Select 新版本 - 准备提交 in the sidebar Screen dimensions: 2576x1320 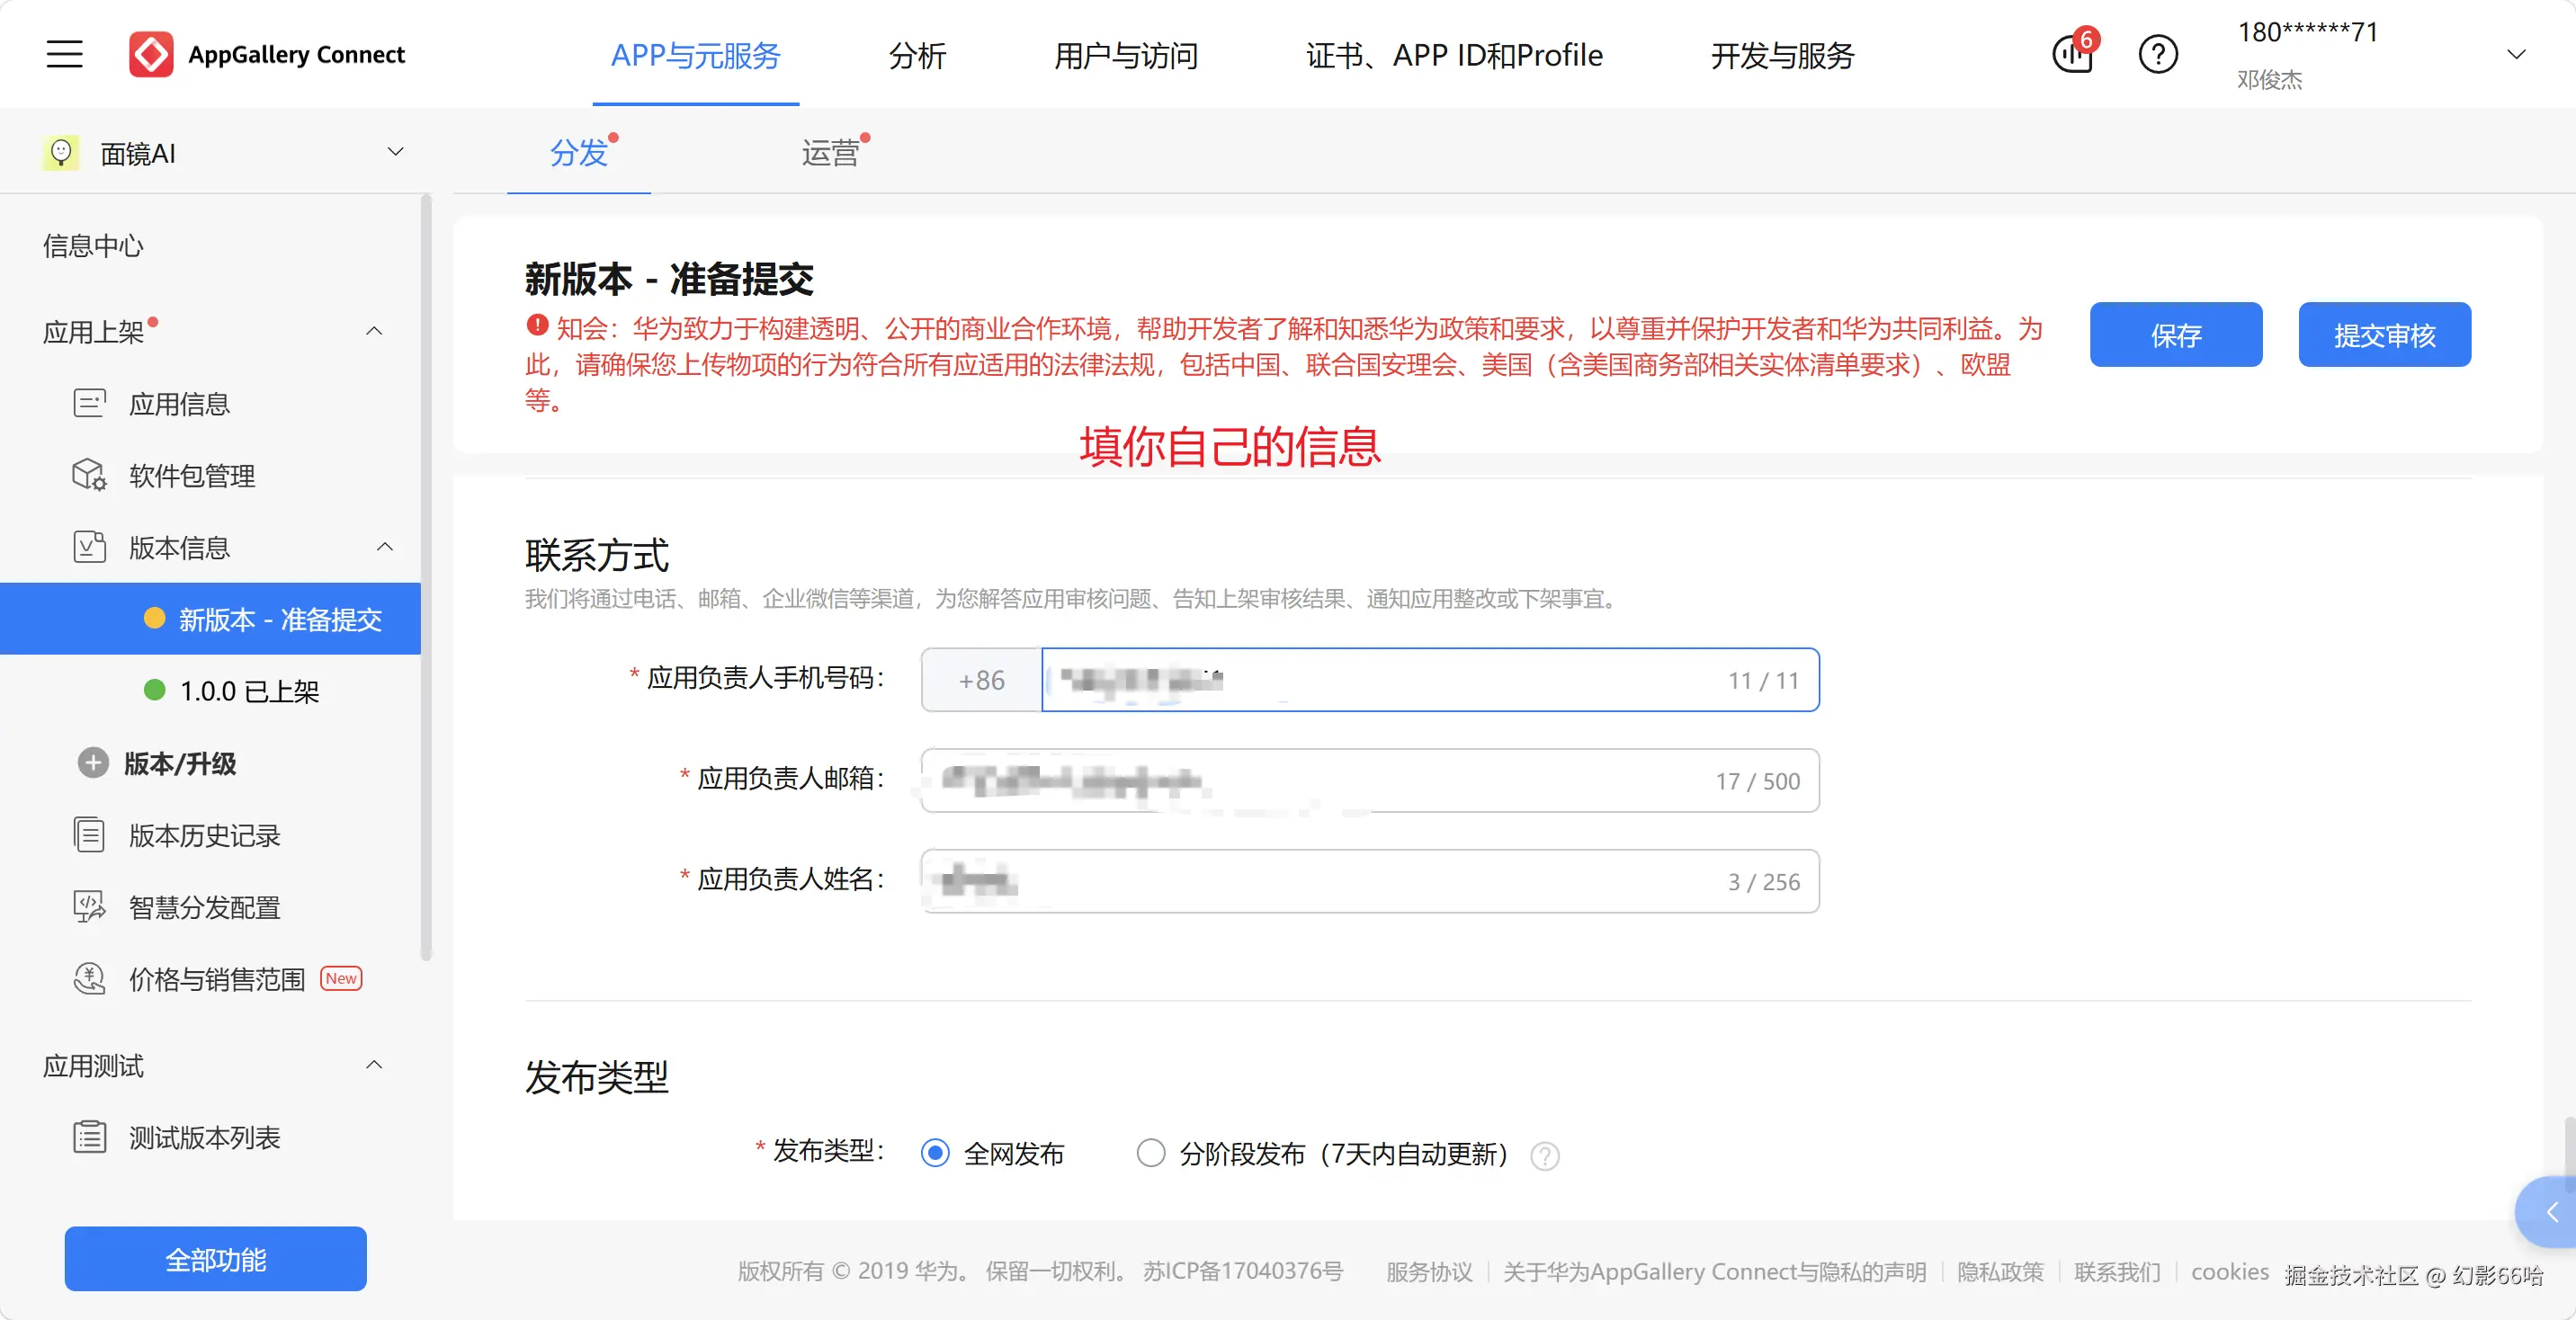click(x=210, y=619)
